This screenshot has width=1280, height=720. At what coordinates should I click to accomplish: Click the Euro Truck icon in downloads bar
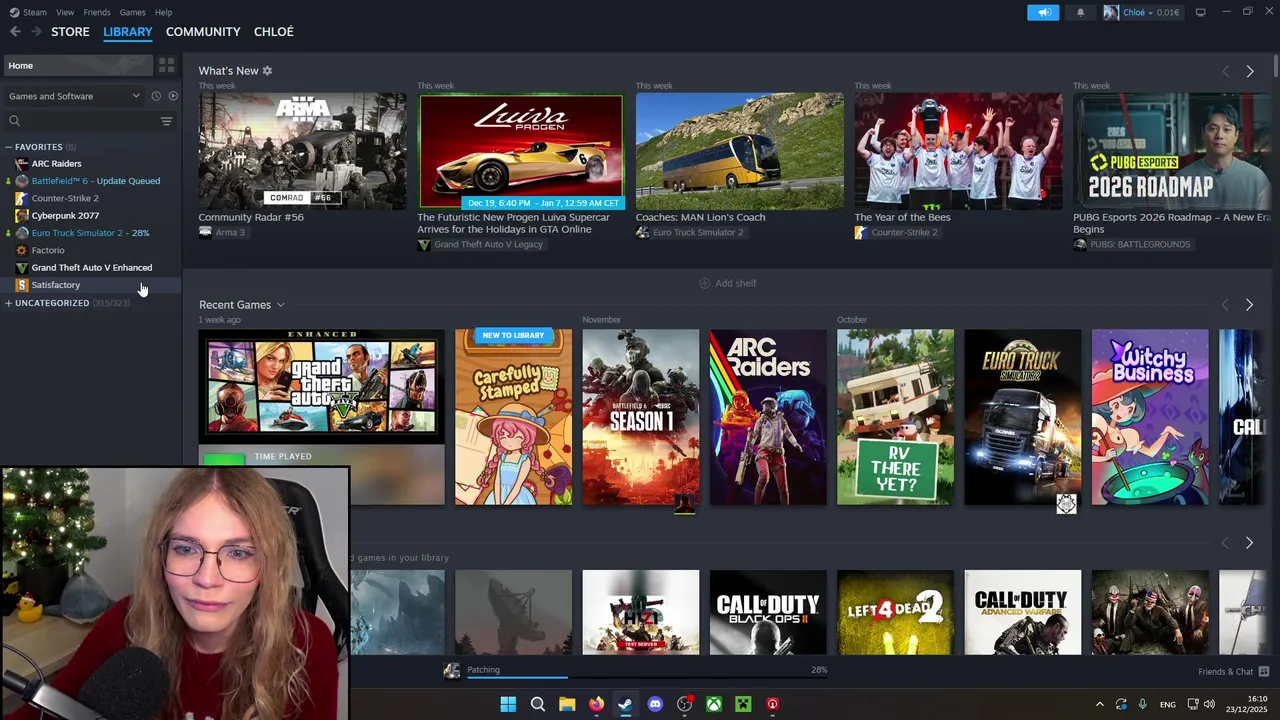tap(452, 671)
